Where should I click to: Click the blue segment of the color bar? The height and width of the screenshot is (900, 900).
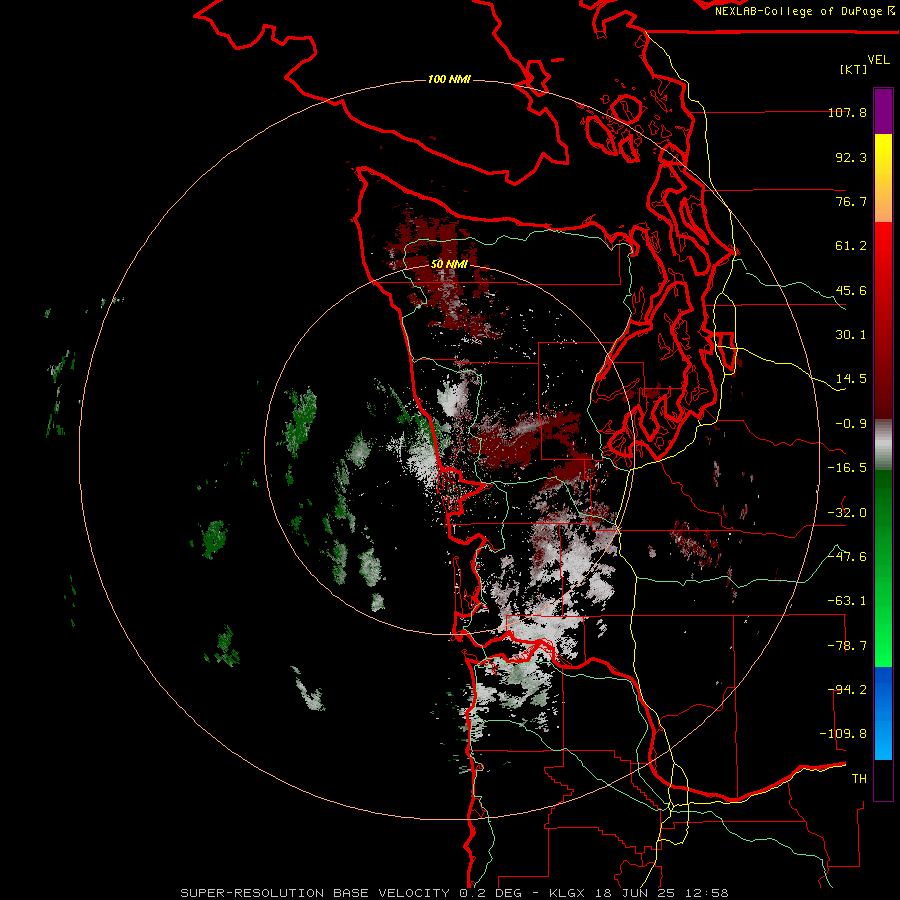click(883, 713)
